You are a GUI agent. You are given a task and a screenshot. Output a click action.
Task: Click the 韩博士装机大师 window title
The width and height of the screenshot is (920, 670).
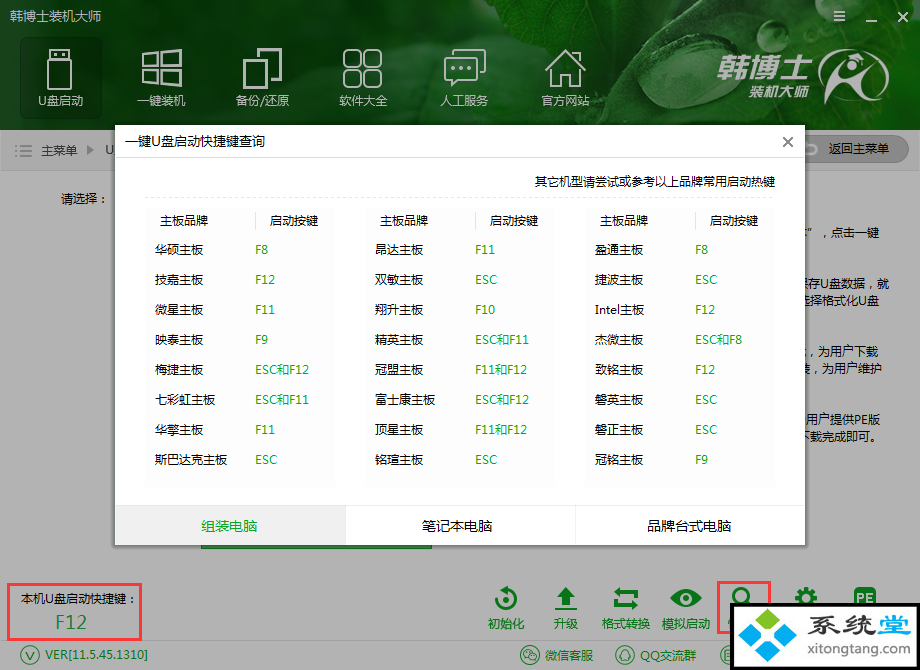(56, 16)
